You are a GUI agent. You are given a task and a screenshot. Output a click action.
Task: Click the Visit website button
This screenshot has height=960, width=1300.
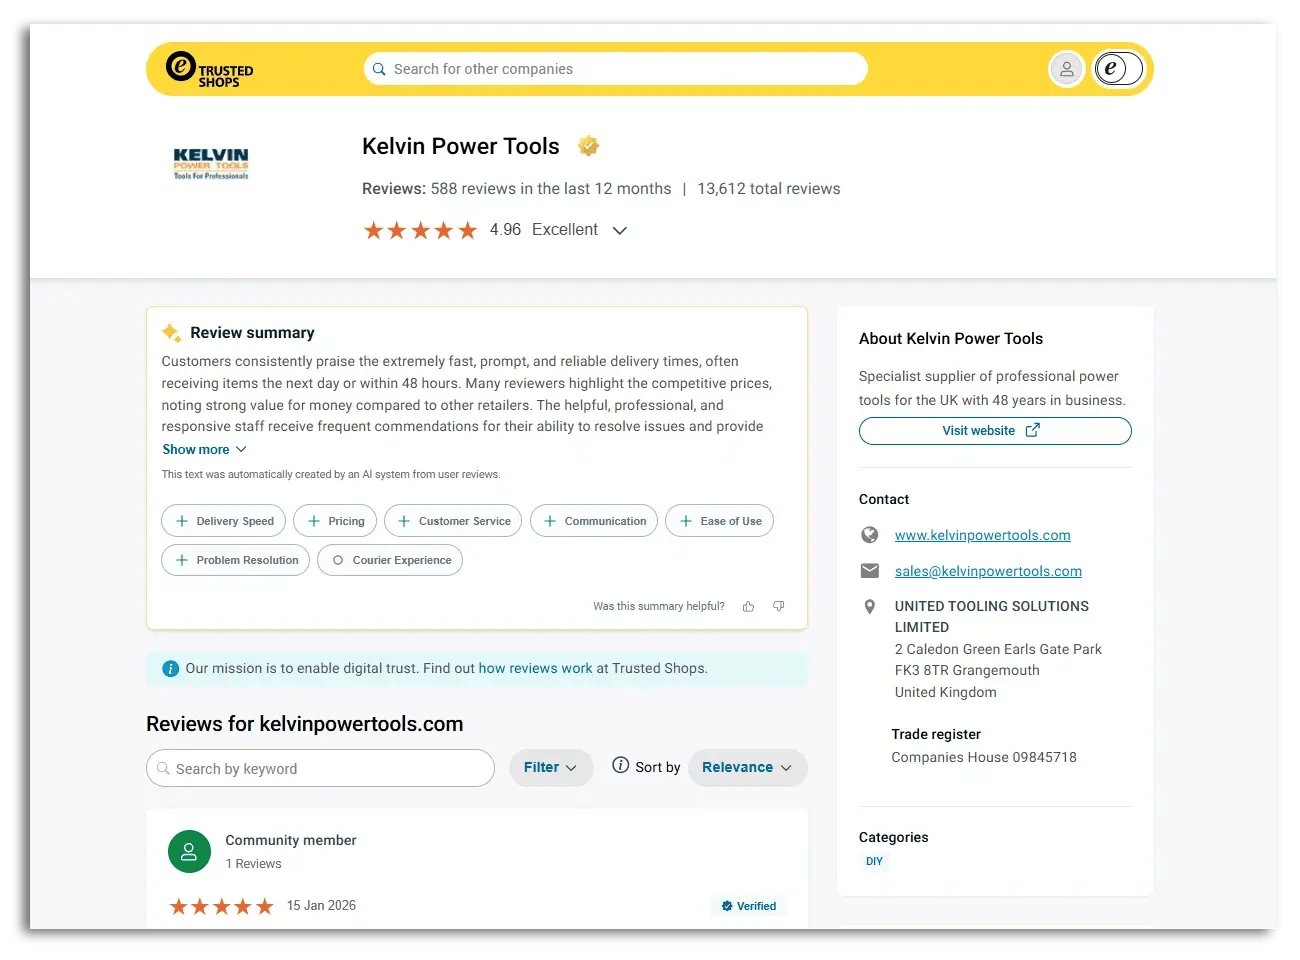994,430
